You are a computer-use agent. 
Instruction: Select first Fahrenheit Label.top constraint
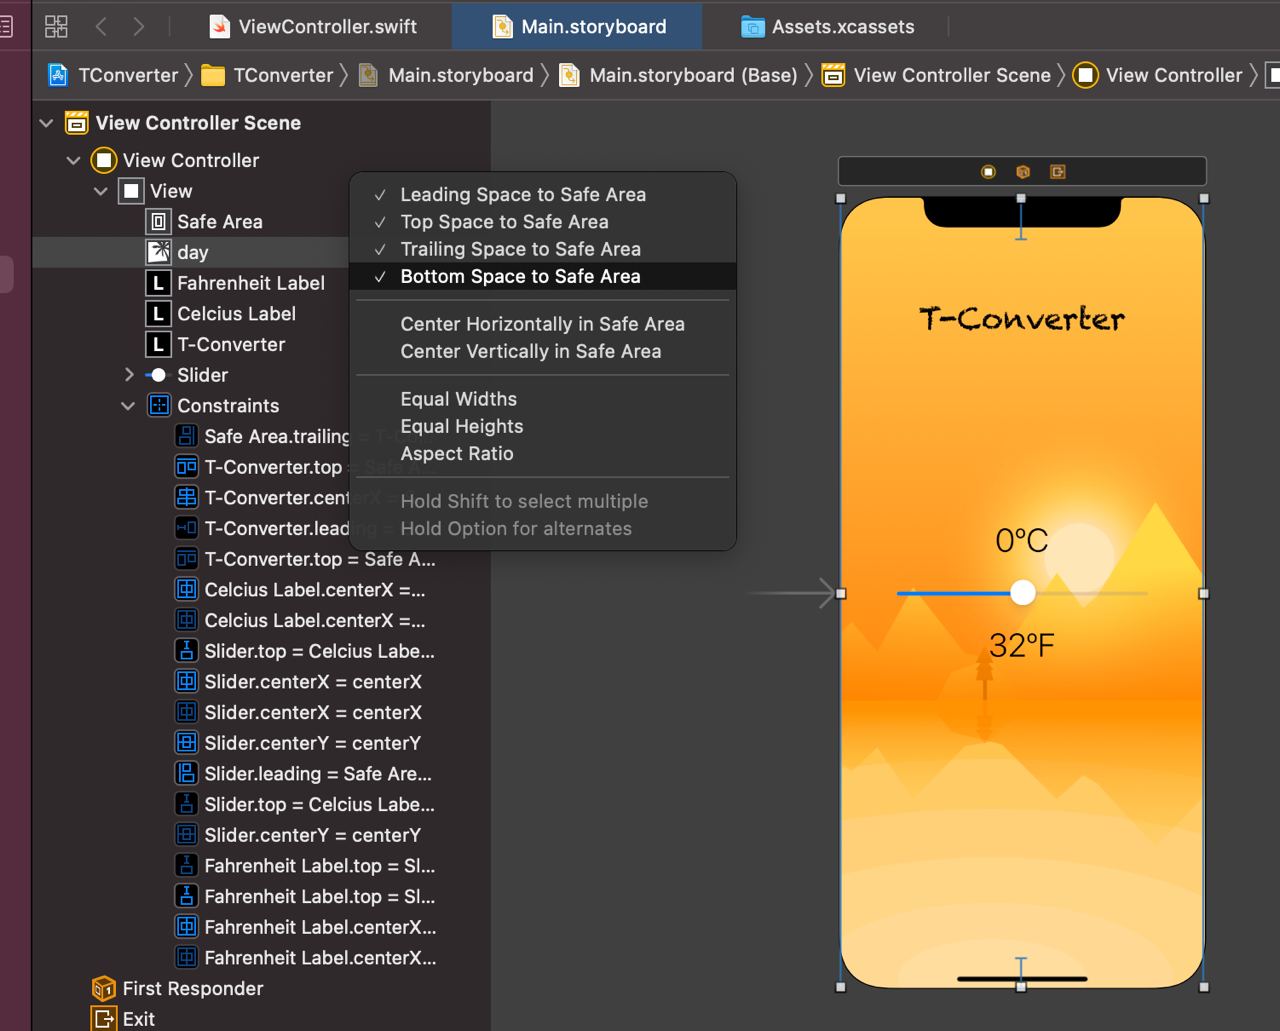pyautogui.click(x=319, y=867)
